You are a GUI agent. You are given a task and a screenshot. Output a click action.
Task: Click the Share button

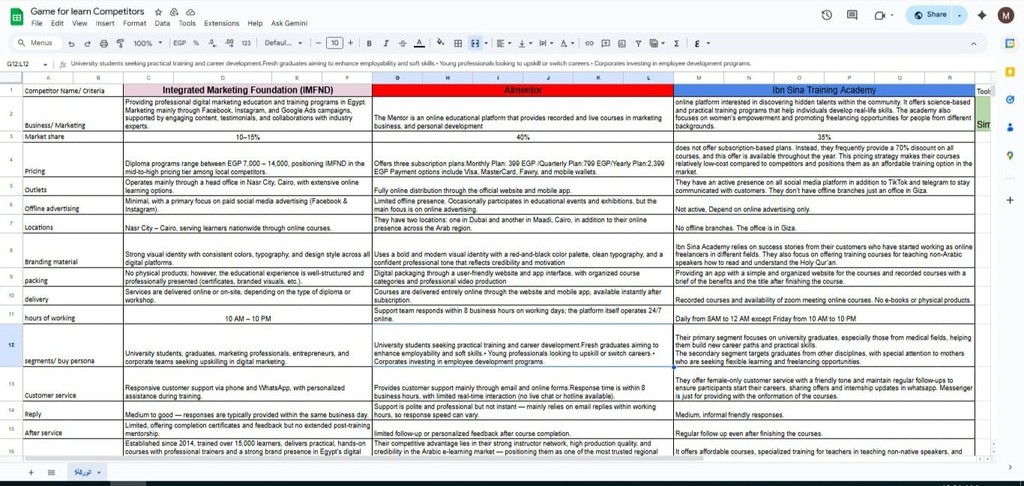point(929,15)
